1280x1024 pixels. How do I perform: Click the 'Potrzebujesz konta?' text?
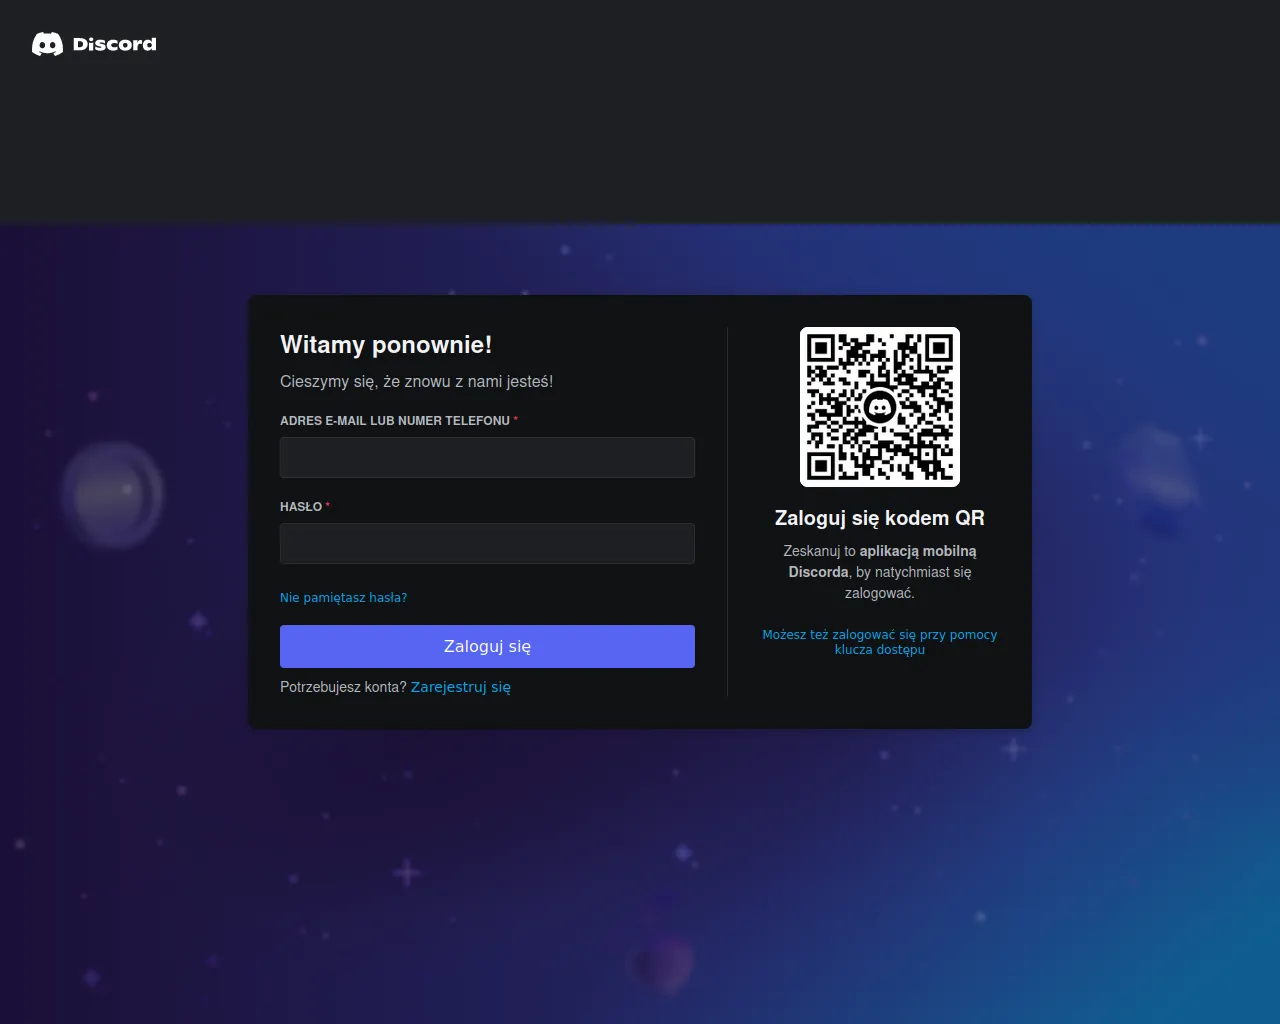pos(343,687)
